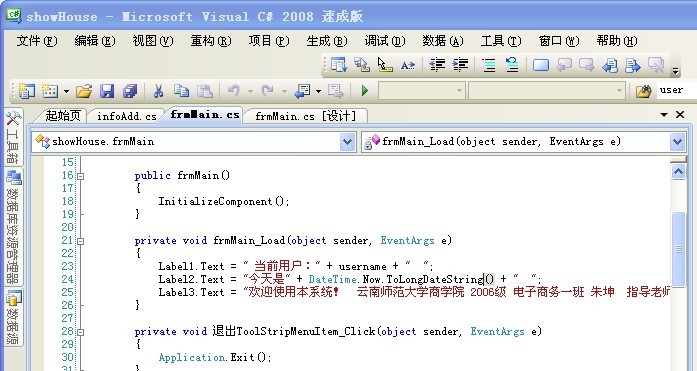Open the text editor toolbar options arrow
Viewport: 697px width, 371px height.
675,70
